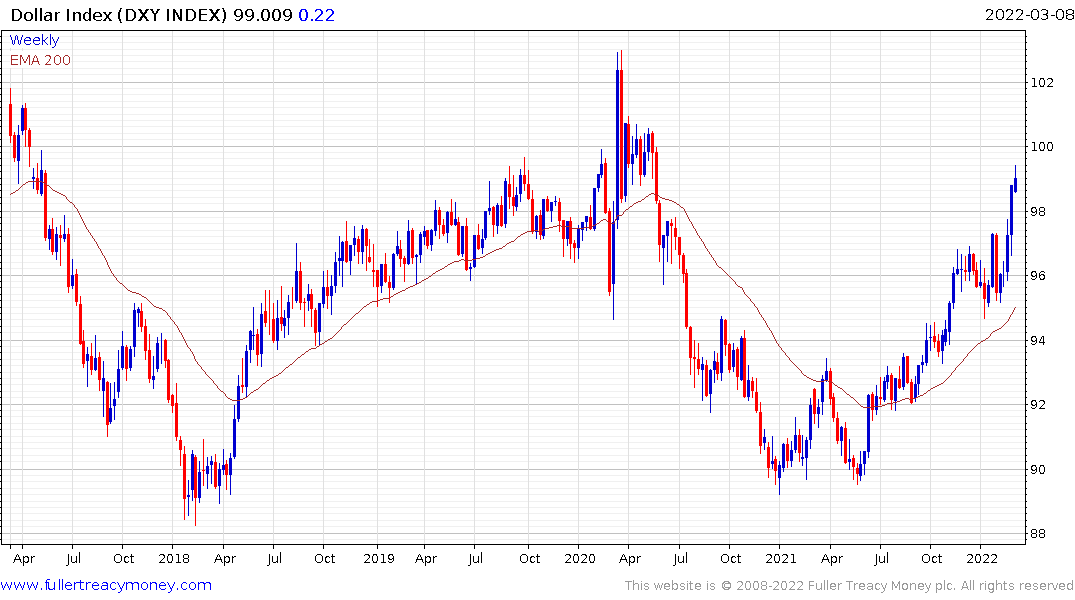Click the blue change value 0.22
The height and width of the screenshot is (600, 1075).
[x=317, y=15]
